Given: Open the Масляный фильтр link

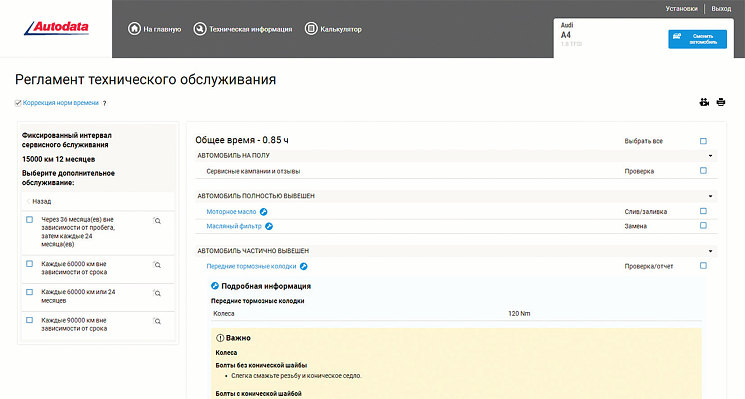Looking at the screenshot, I should pos(234,226).
